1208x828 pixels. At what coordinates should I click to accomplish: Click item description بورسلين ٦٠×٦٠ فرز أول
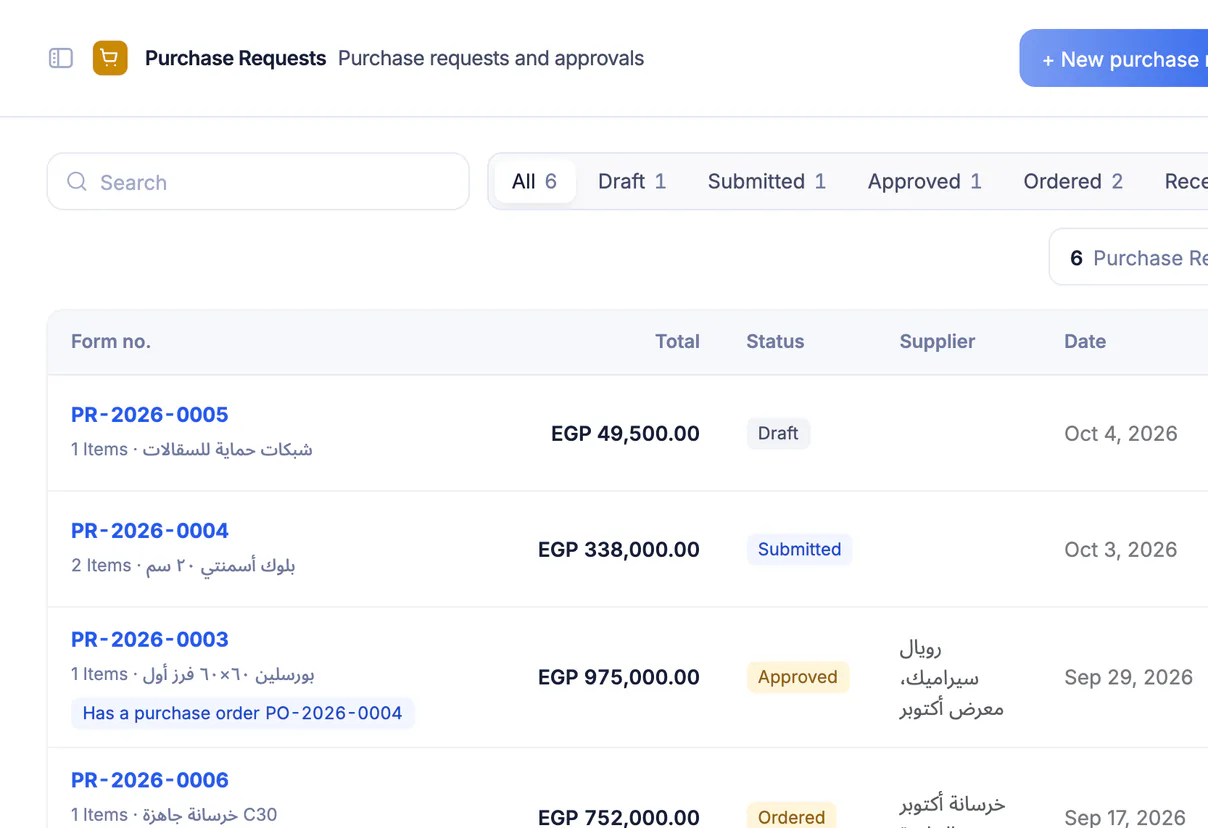point(228,675)
